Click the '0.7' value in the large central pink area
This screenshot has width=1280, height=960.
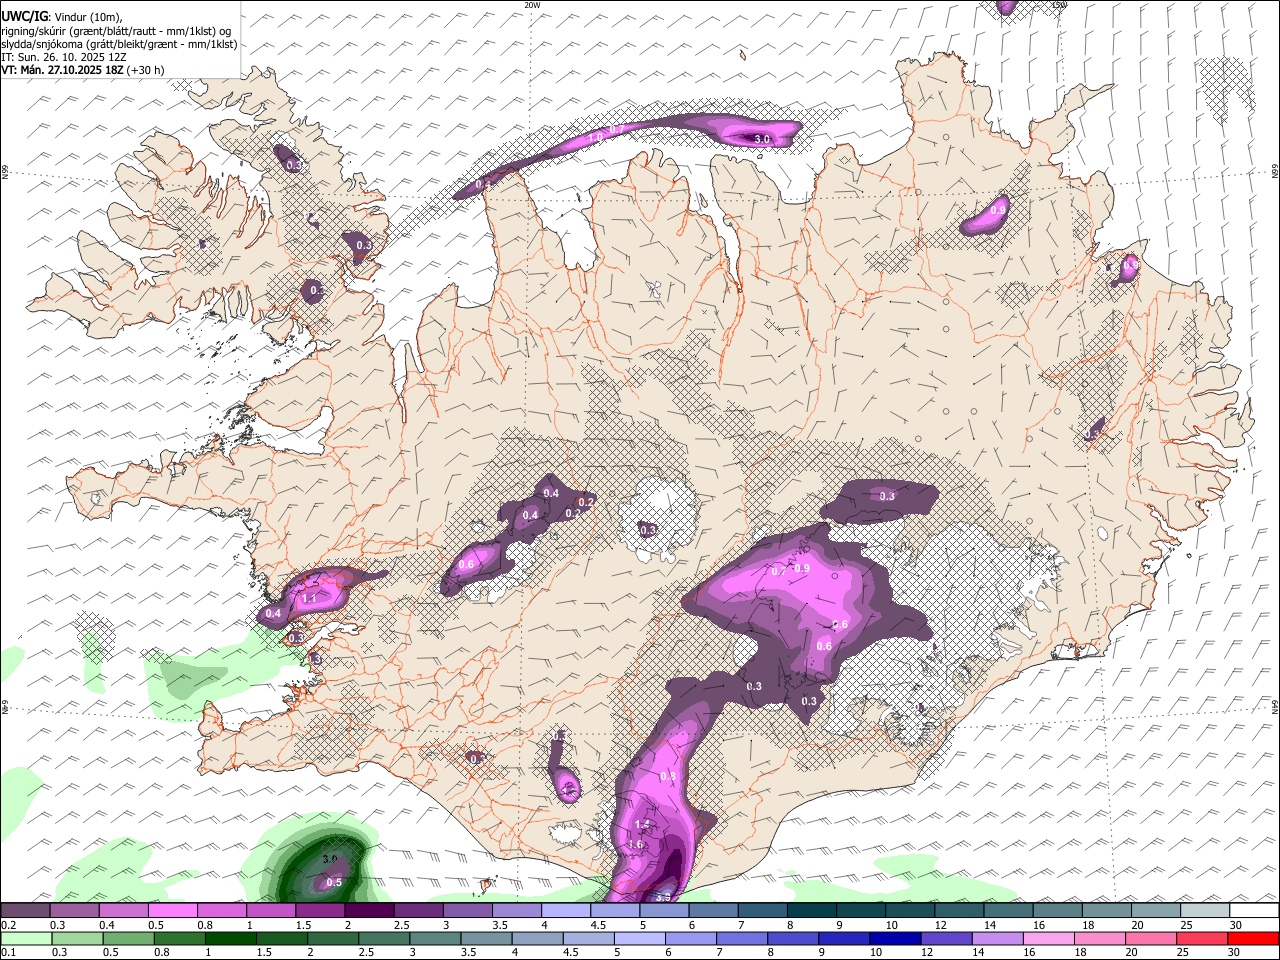tap(779, 571)
